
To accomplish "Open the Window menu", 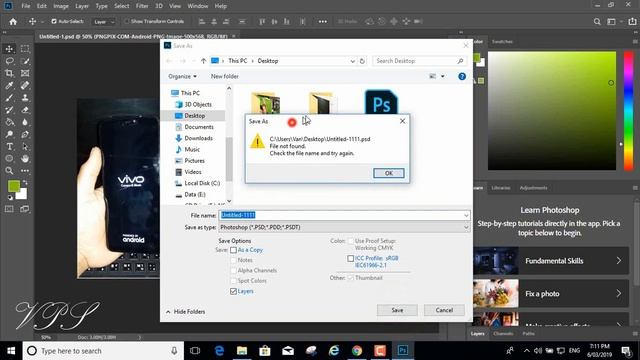I will pos(198,6).
